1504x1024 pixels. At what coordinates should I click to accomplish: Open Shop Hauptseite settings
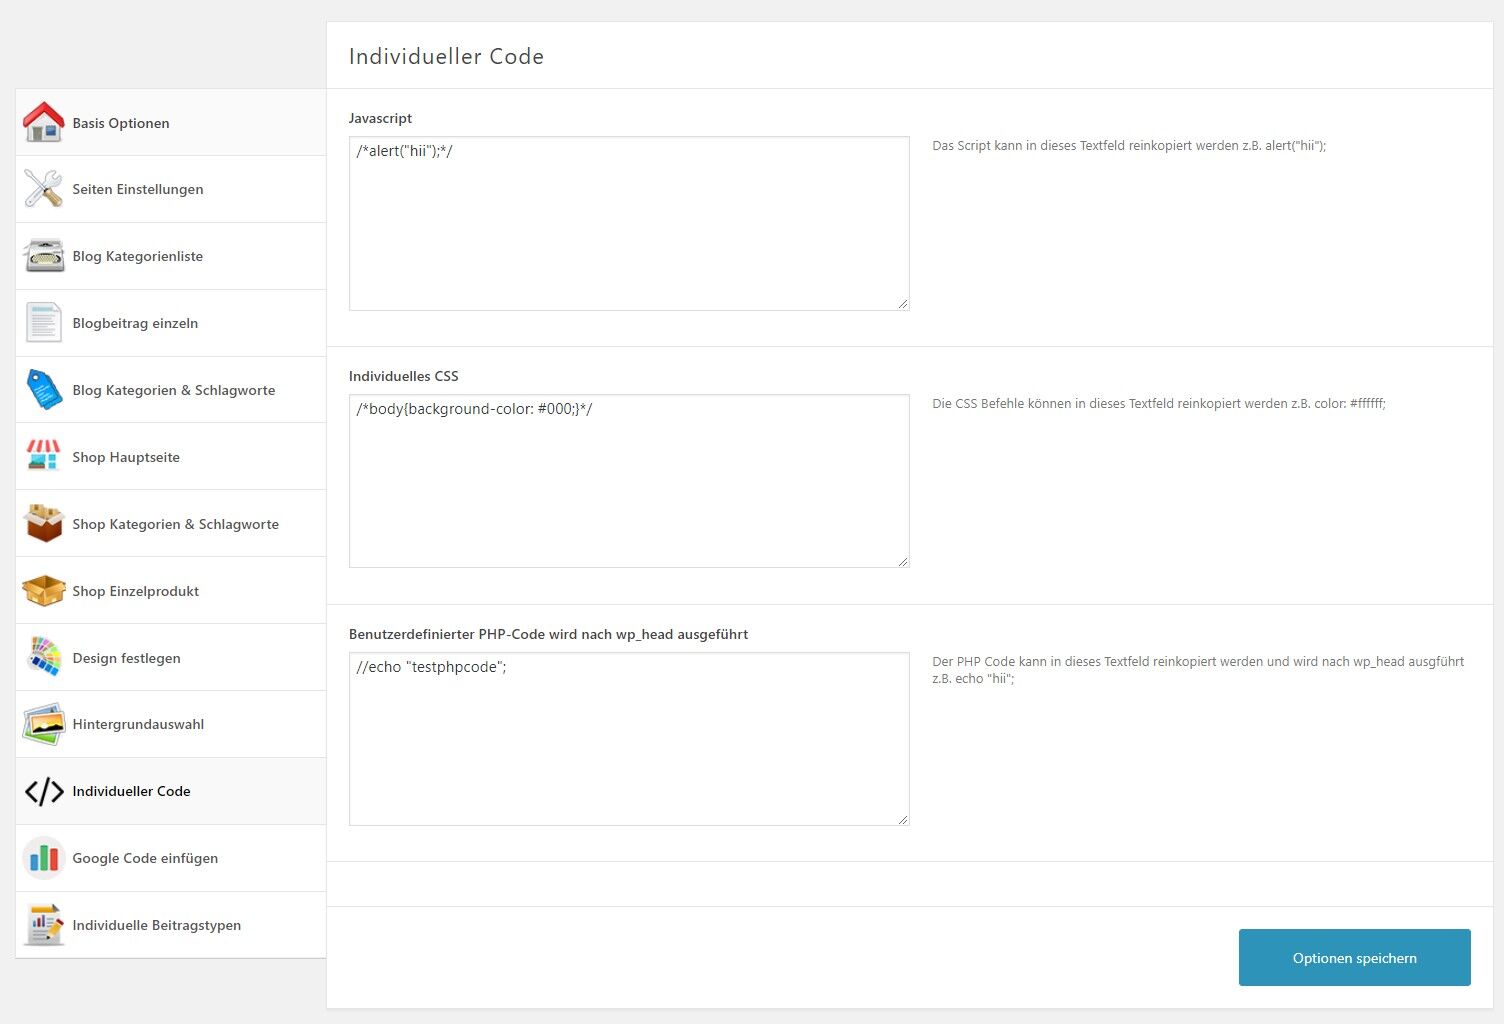pos(171,457)
